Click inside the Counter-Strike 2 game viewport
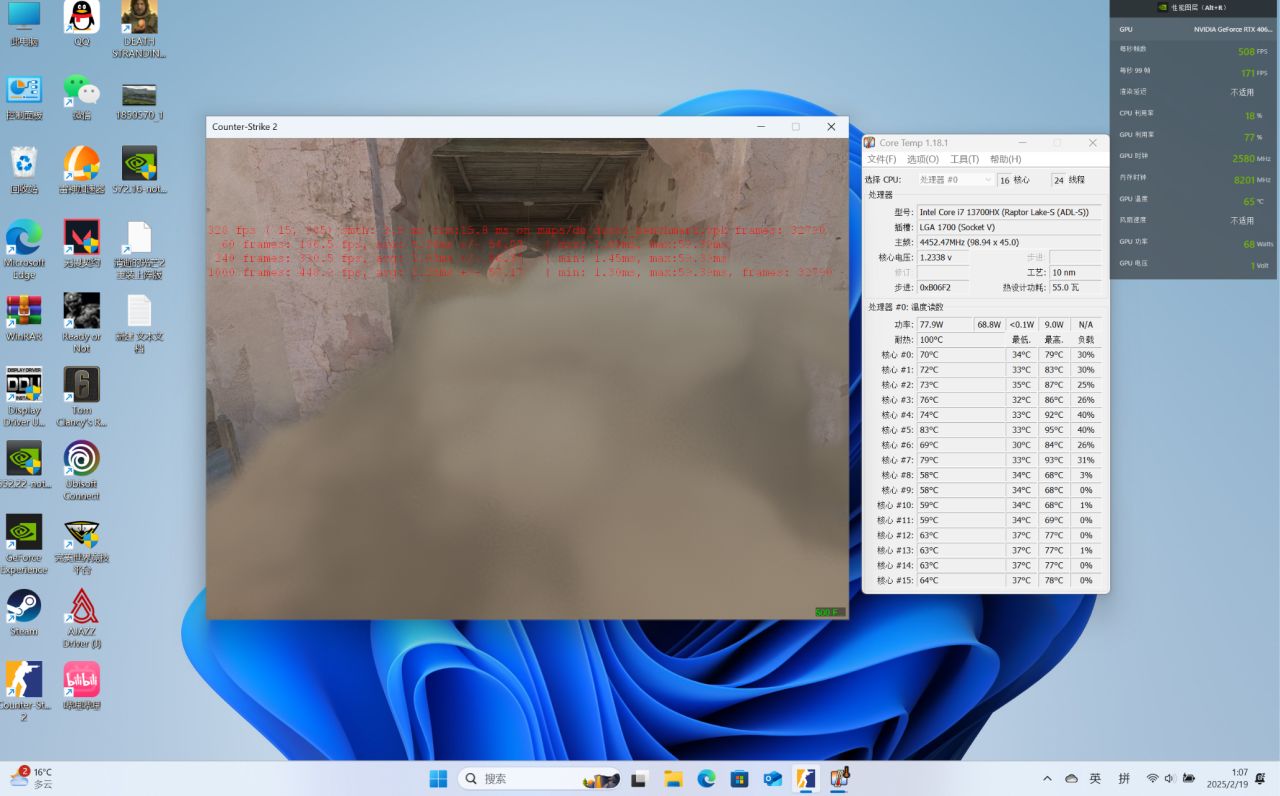Image resolution: width=1280 pixels, height=796 pixels. tap(527, 379)
